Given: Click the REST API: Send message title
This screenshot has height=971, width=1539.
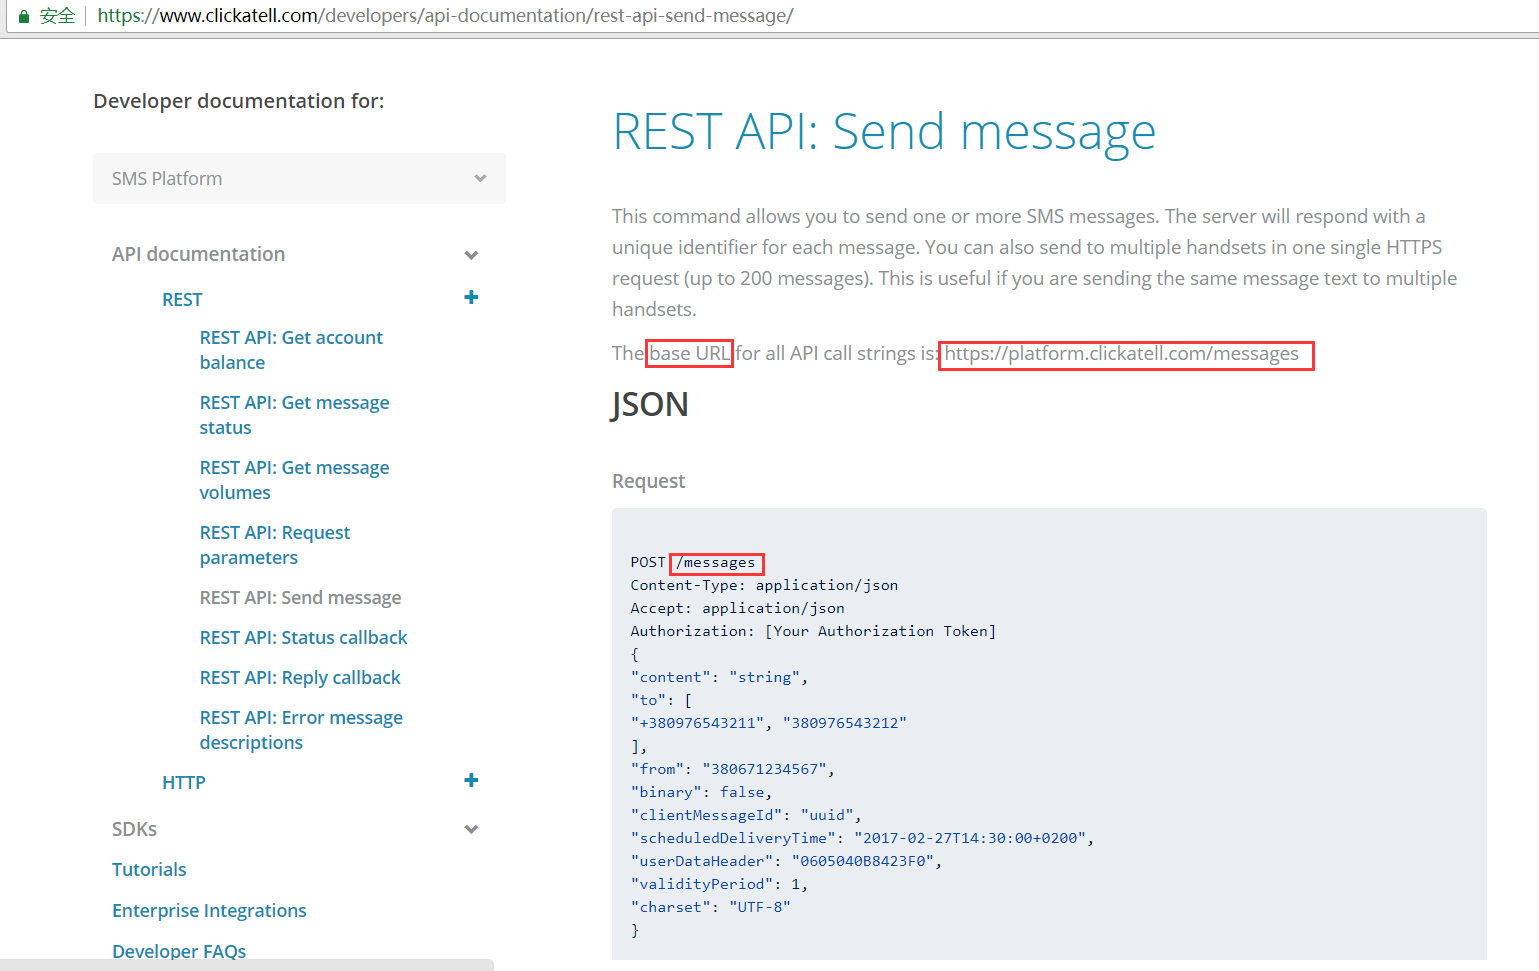Looking at the screenshot, I should click(x=884, y=132).
